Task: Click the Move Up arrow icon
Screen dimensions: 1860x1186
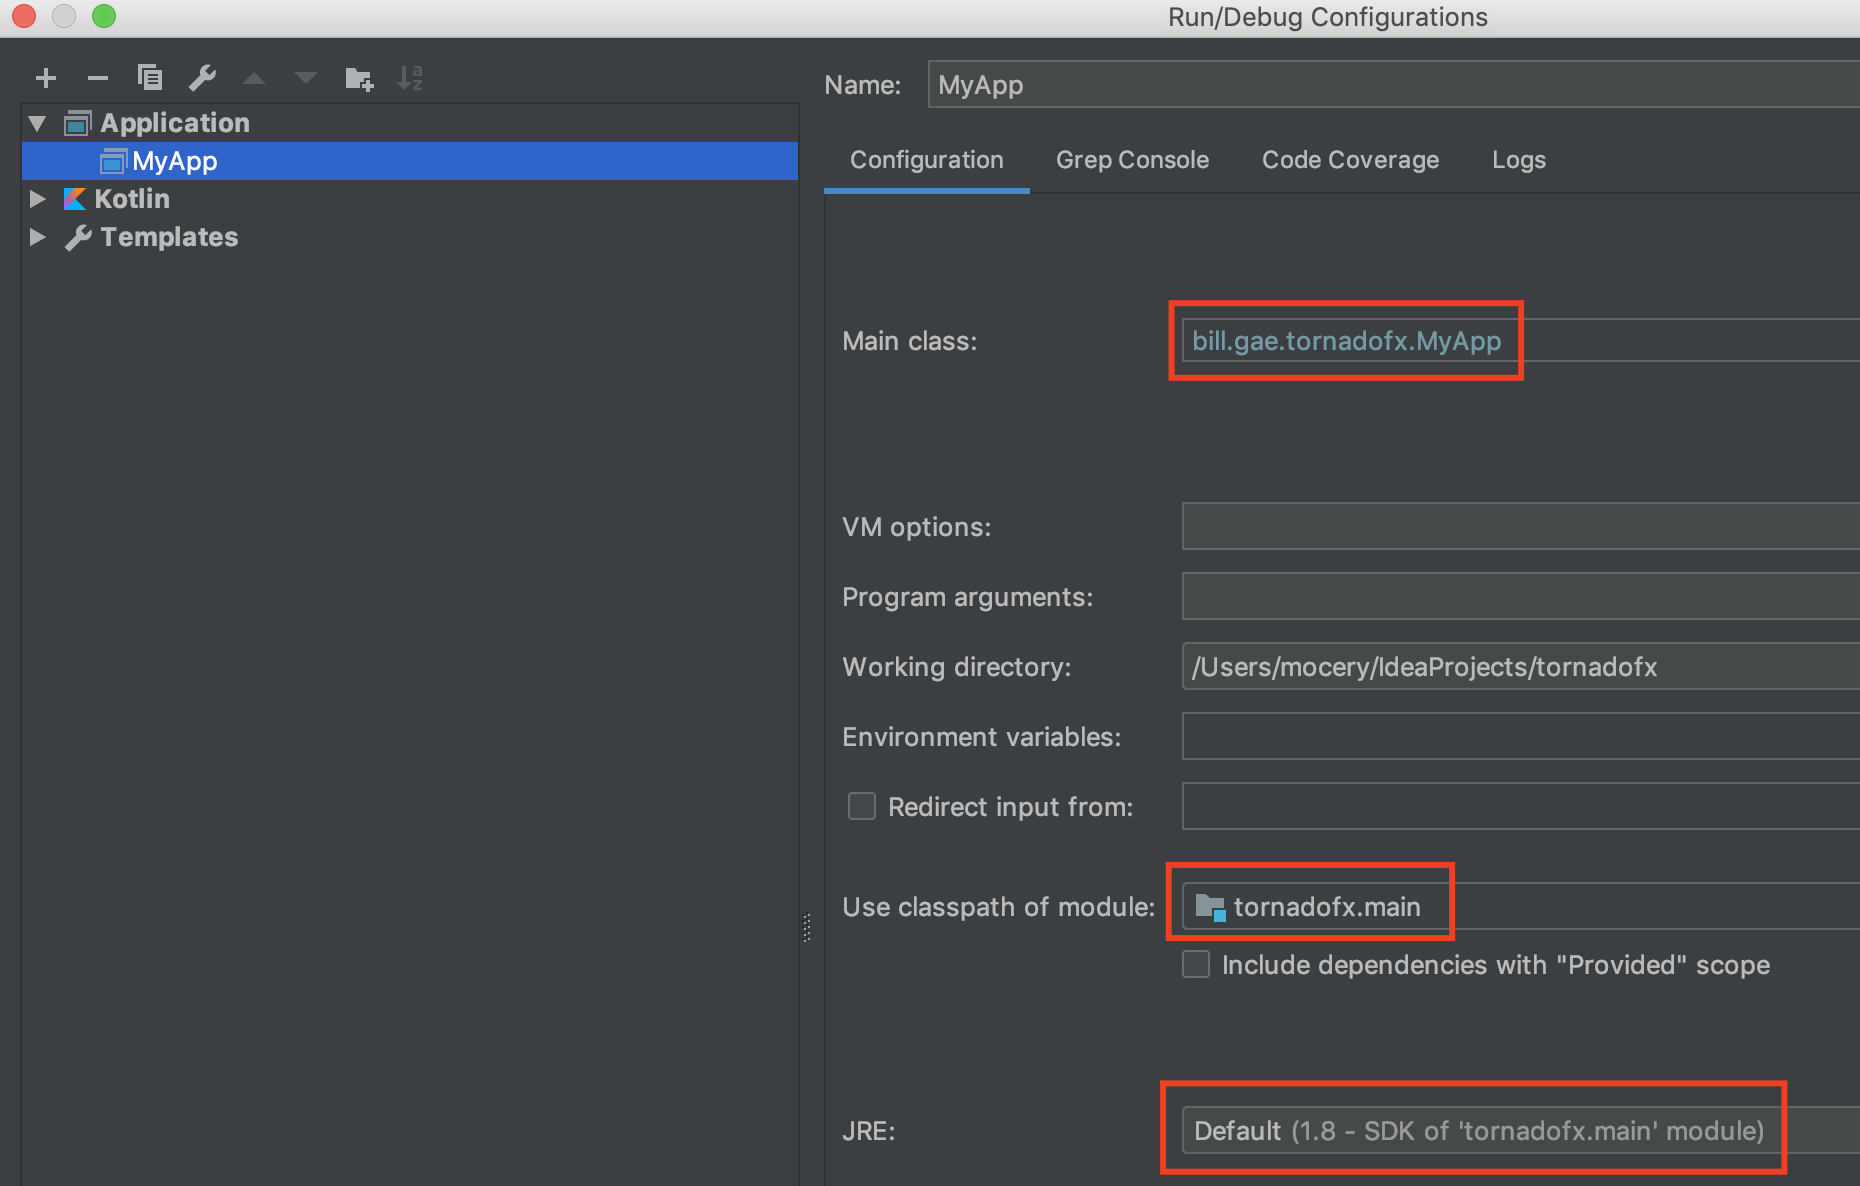Action: coord(255,77)
